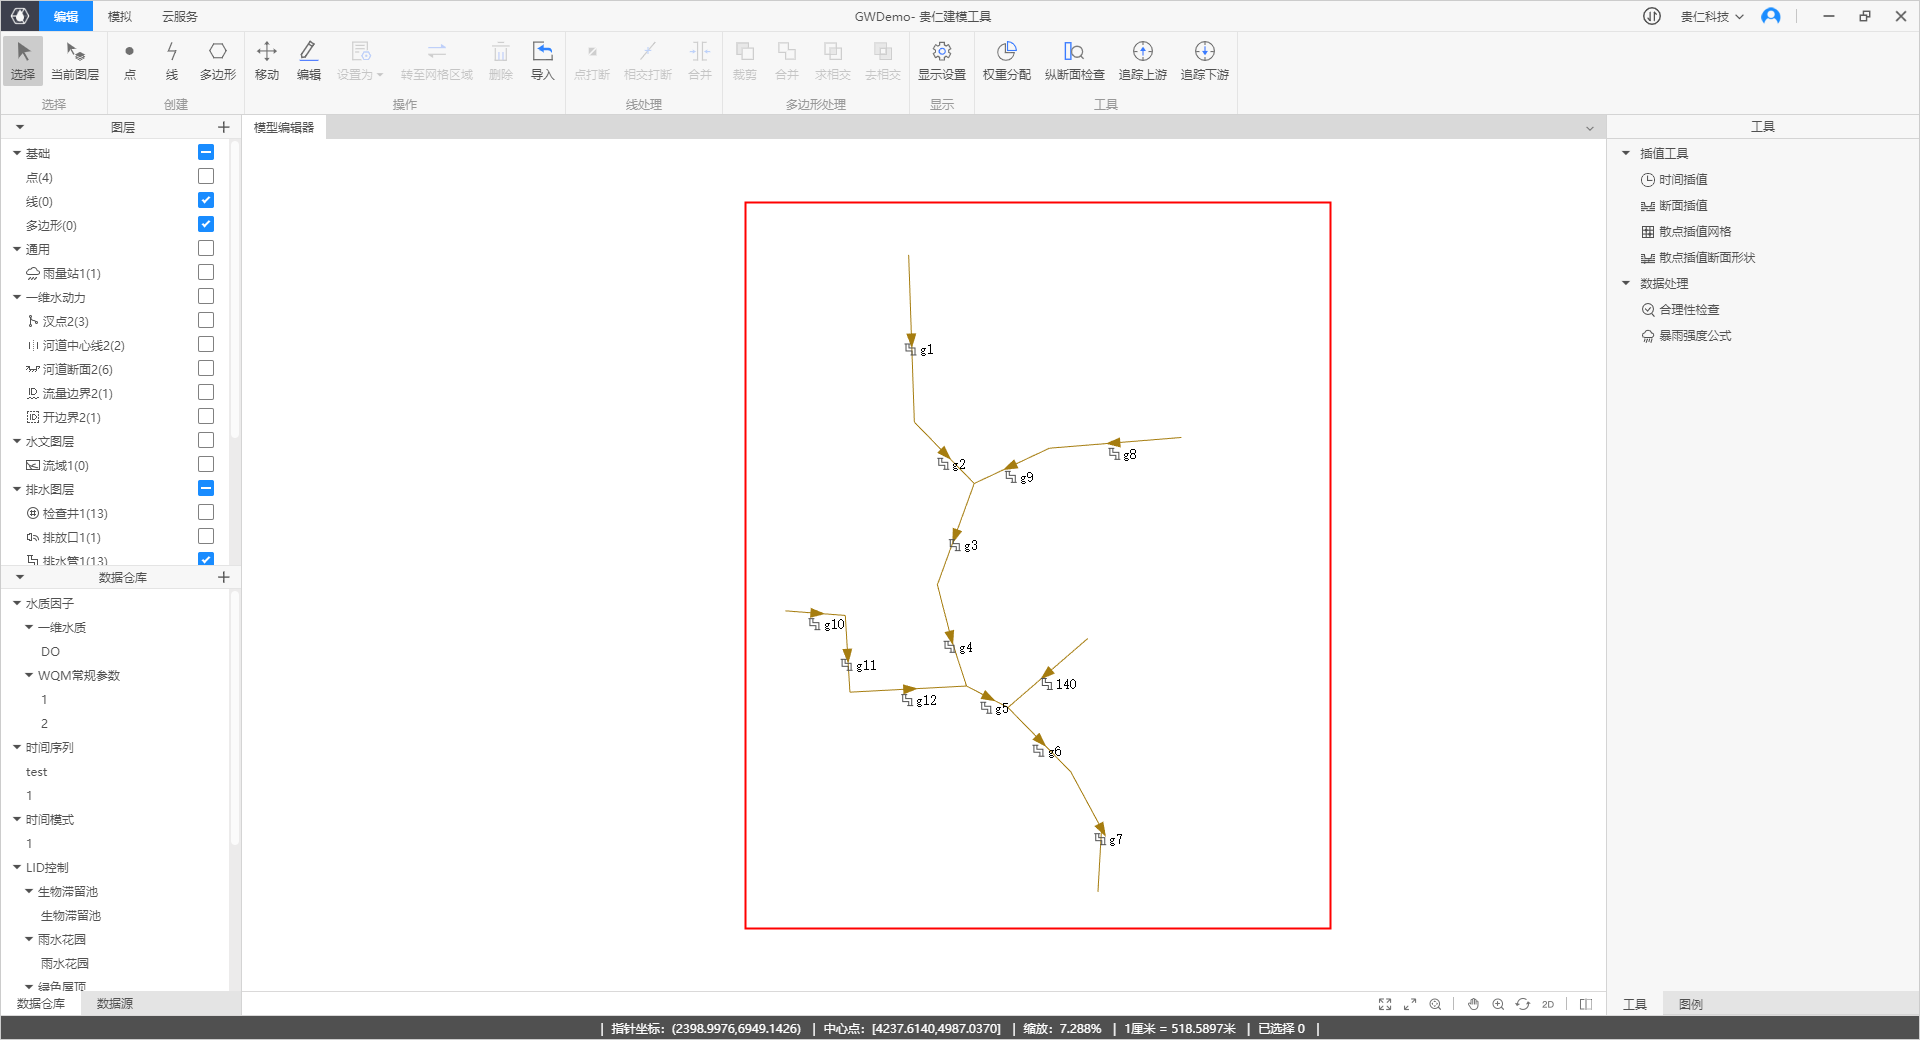Collapse the 一维水动力 layer group

[17, 297]
